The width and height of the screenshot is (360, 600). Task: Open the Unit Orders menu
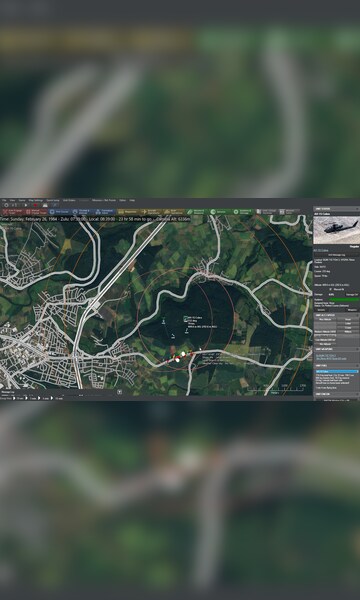(69, 200)
